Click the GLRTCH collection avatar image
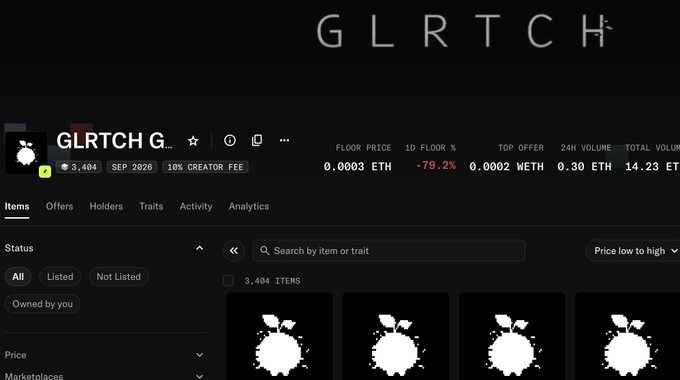Screen dimensions: 680x380 (26, 153)
